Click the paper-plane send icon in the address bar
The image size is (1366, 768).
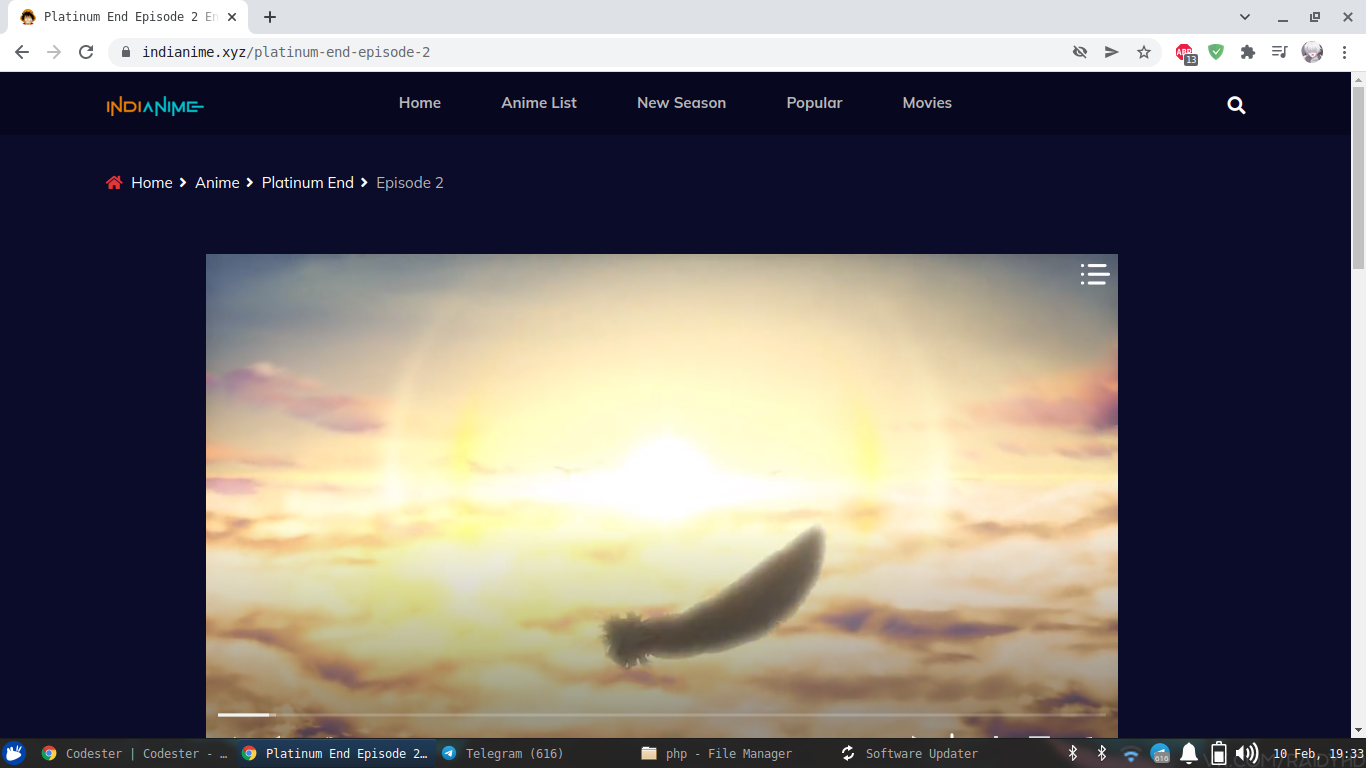pyautogui.click(x=1111, y=52)
